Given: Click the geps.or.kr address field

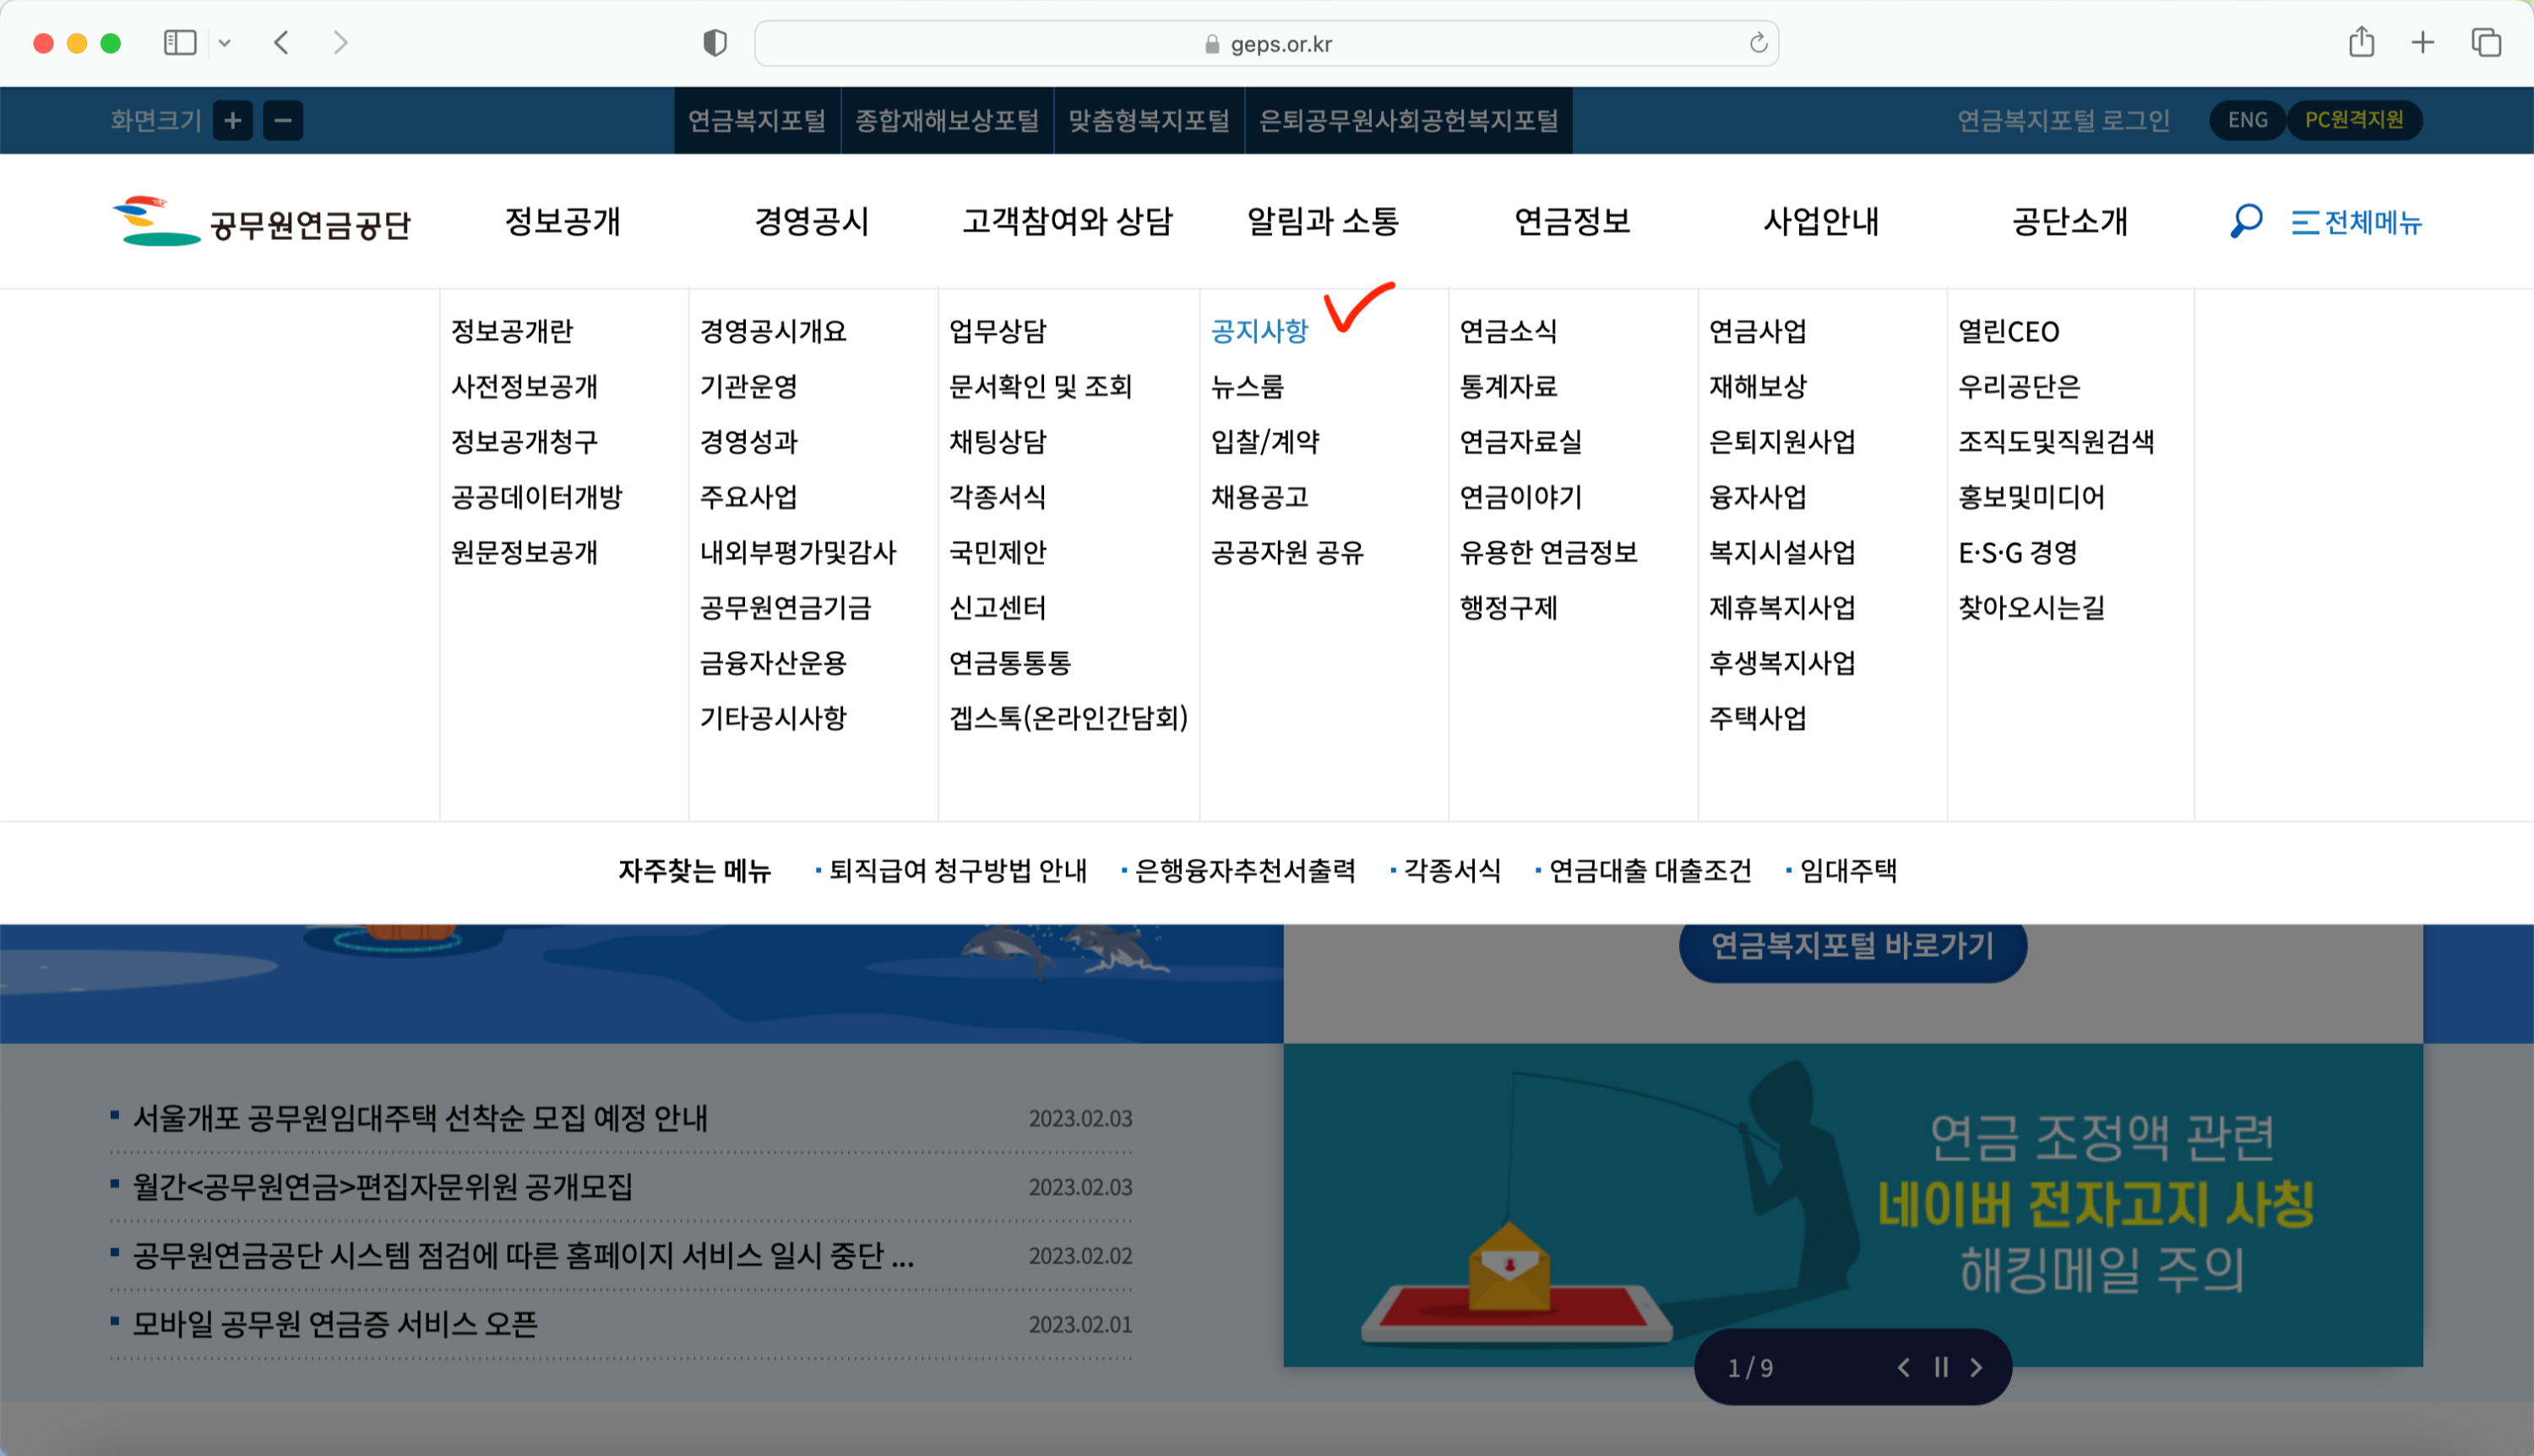Looking at the screenshot, I should coord(1280,44).
